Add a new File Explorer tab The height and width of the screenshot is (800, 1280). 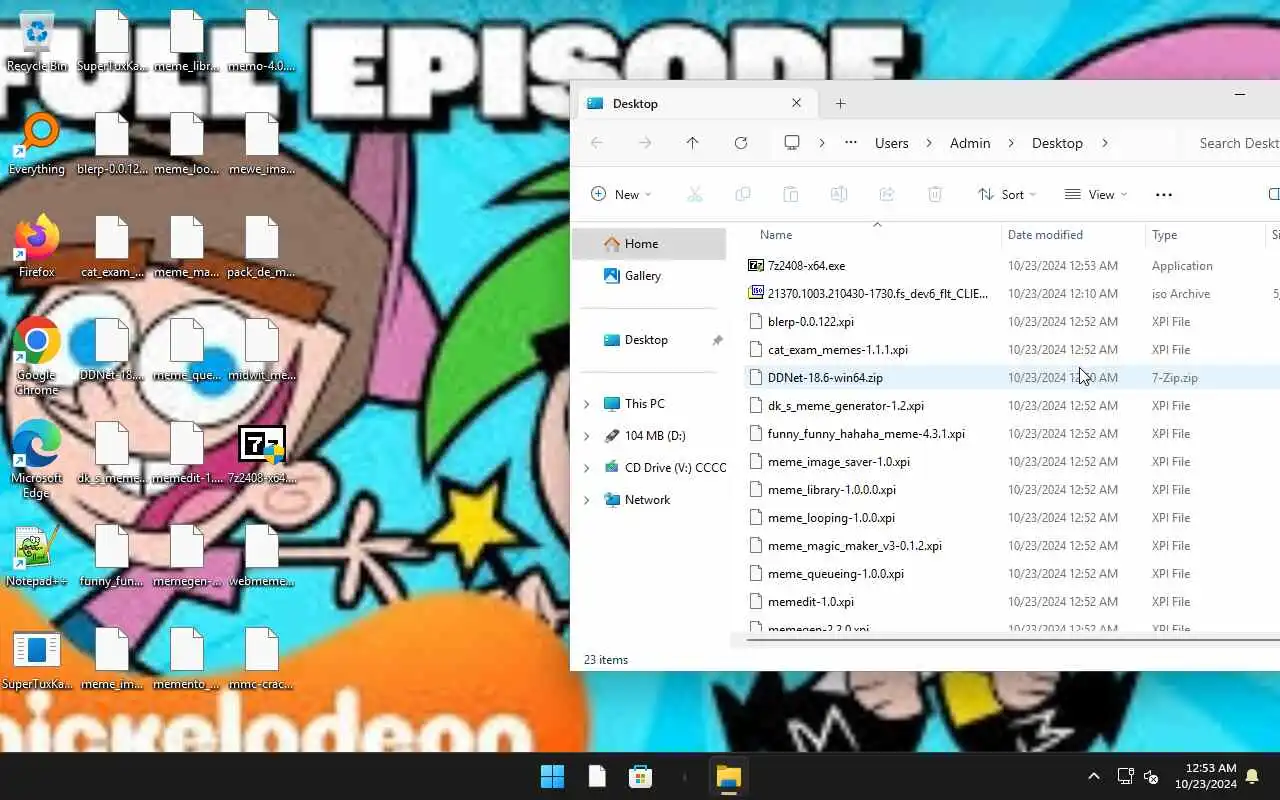pos(840,103)
